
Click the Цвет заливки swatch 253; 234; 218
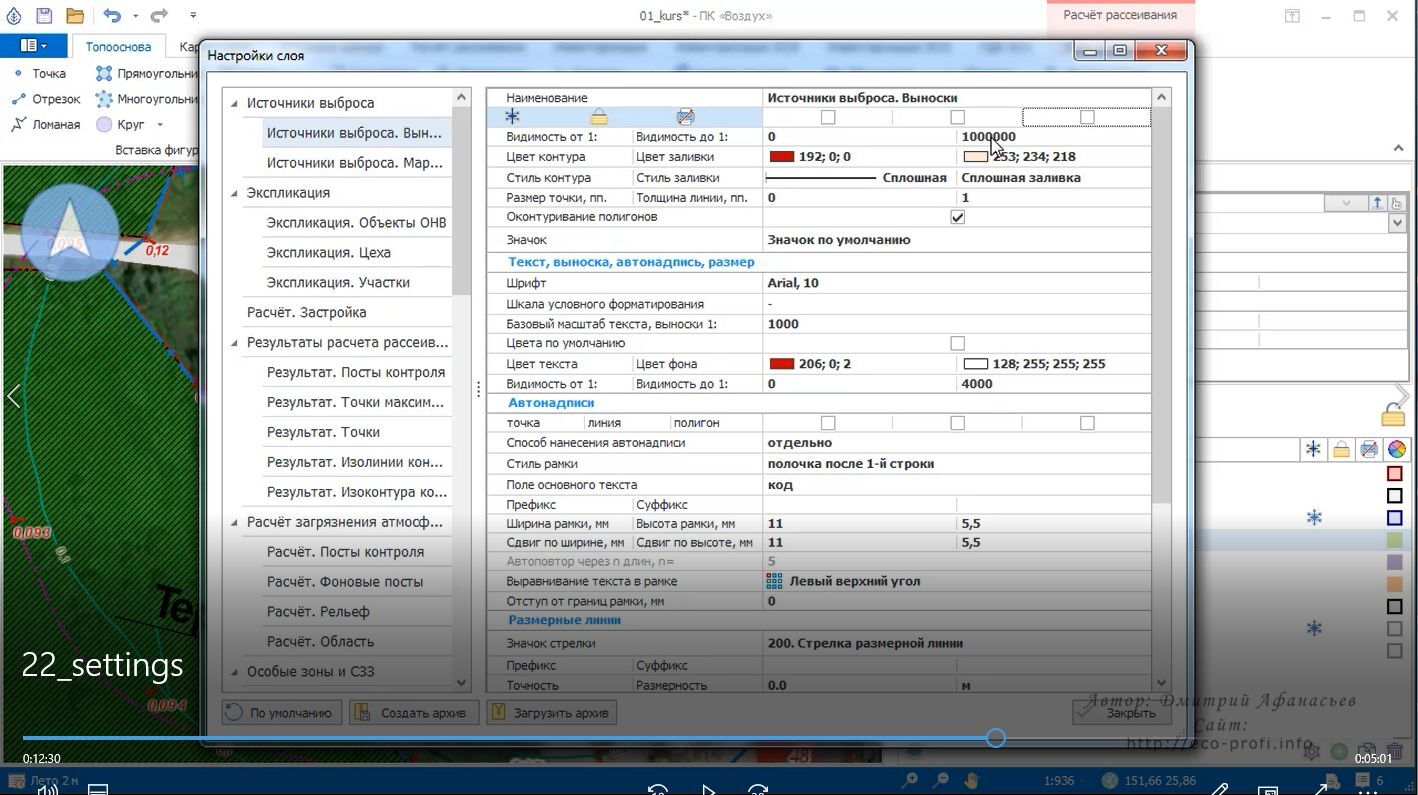(x=975, y=157)
